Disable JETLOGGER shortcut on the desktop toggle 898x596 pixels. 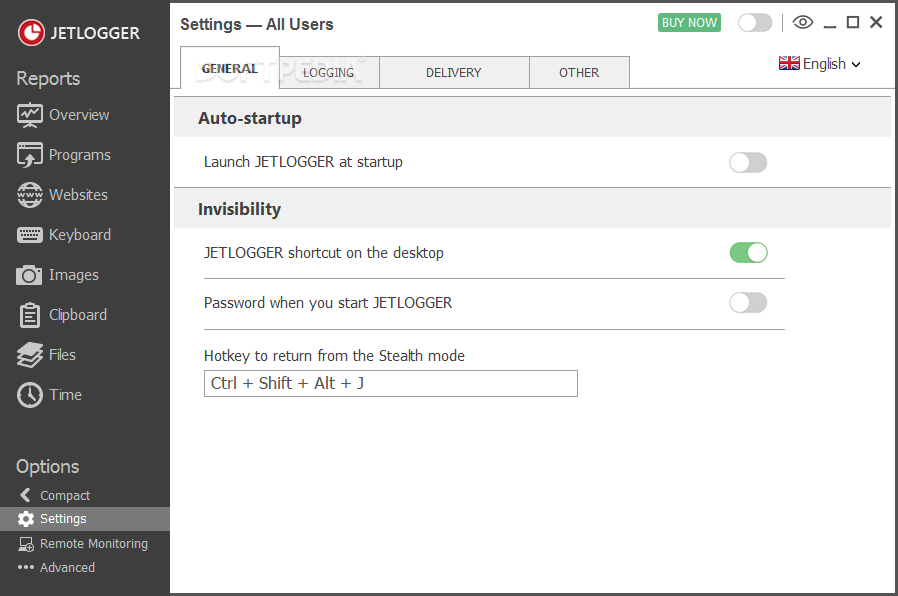coord(748,252)
